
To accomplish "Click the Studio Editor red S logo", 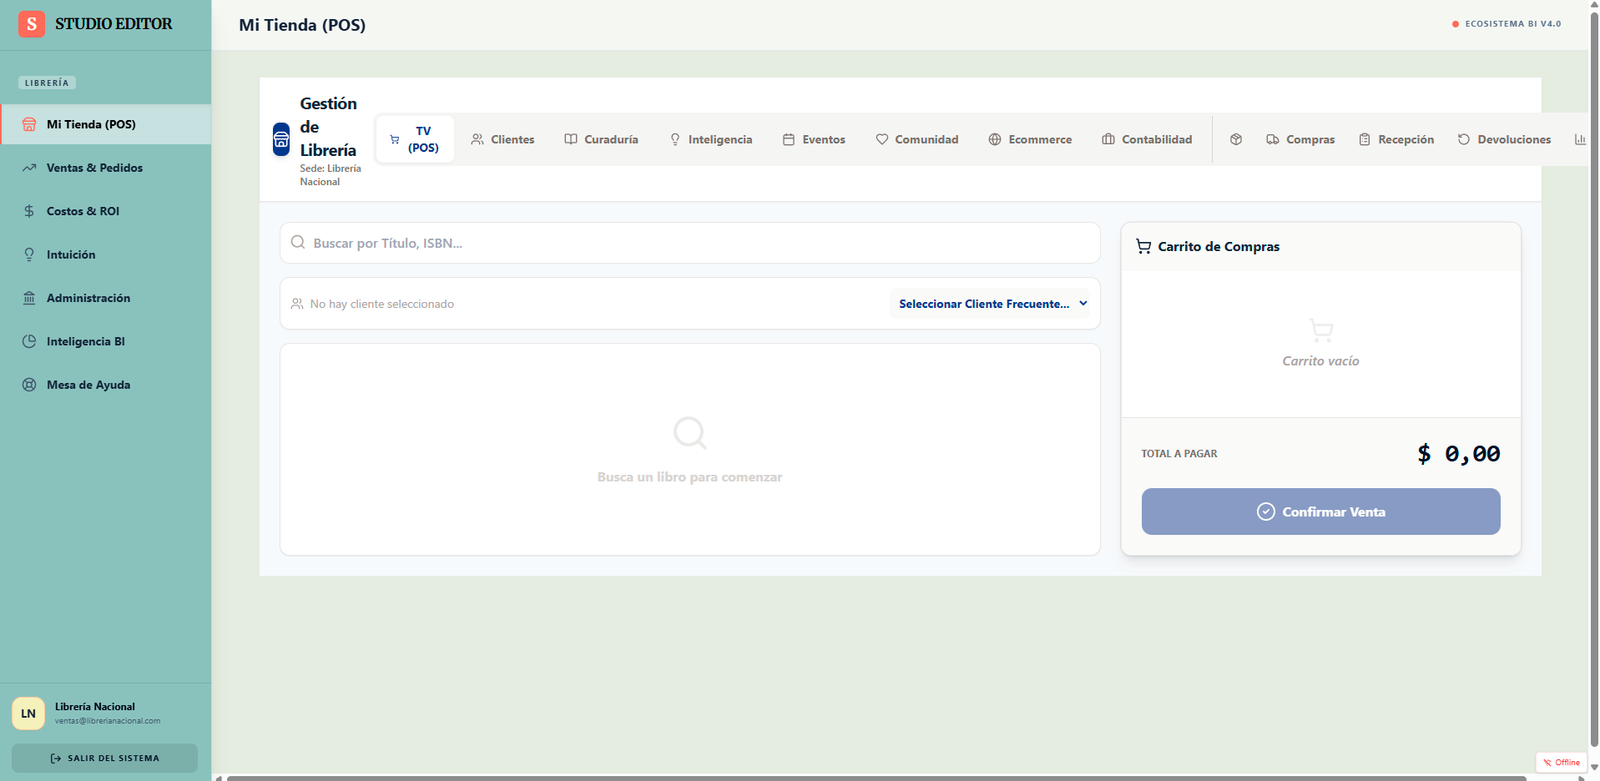I will [x=31, y=24].
